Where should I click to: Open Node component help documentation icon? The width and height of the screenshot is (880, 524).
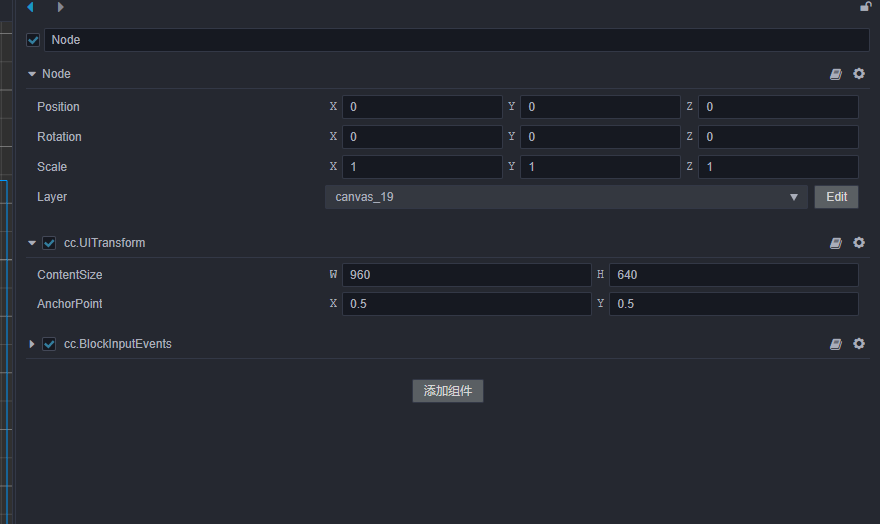point(836,74)
